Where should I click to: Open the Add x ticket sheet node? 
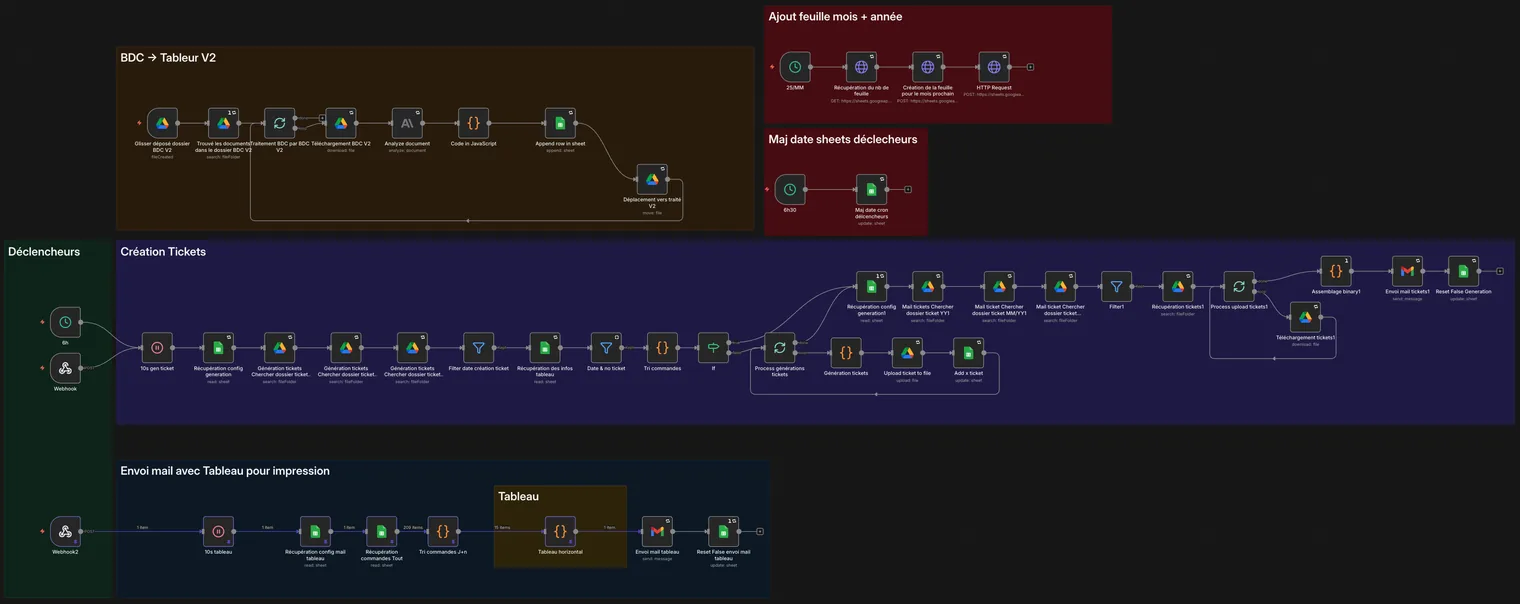(968, 353)
